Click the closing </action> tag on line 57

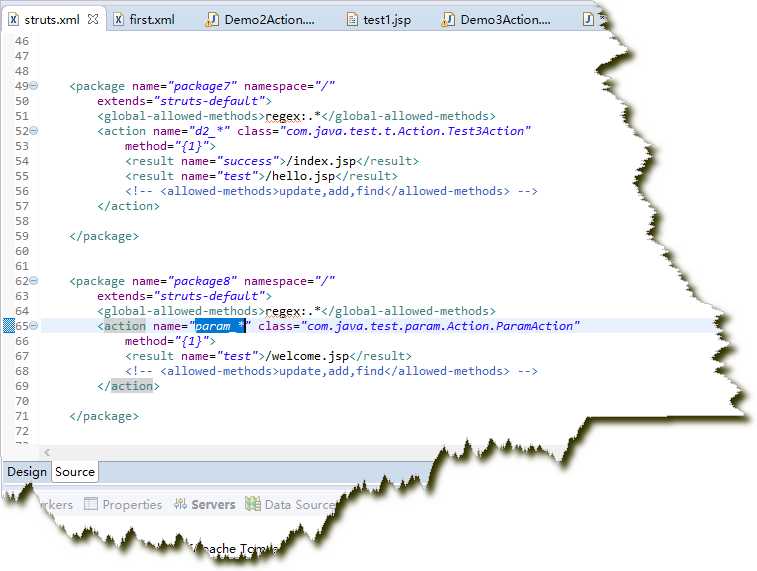pyautogui.click(x=128, y=206)
